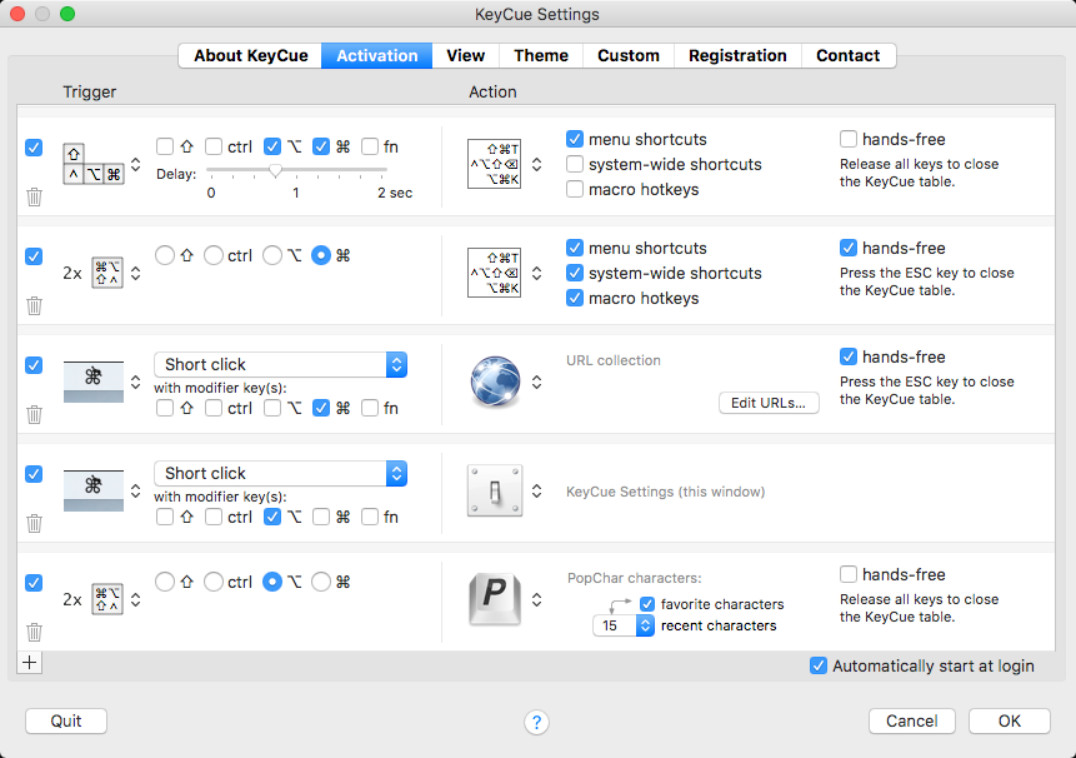Click the 2x double-press key icon in PopChar row
Screen dimensions: 1076x758
(107, 600)
